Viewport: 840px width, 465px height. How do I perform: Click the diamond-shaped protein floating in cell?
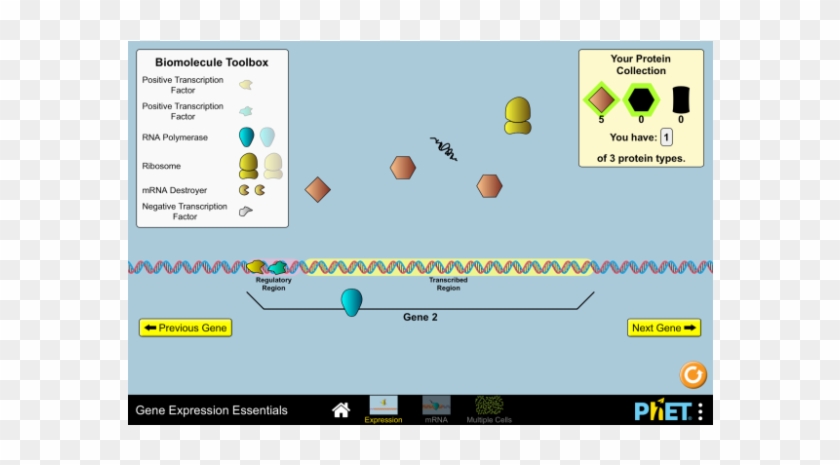click(x=318, y=190)
